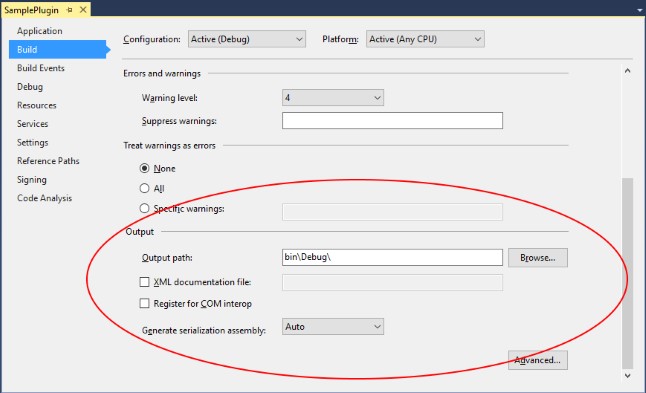
Task: Open the Debug page
Action: click(30, 87)
